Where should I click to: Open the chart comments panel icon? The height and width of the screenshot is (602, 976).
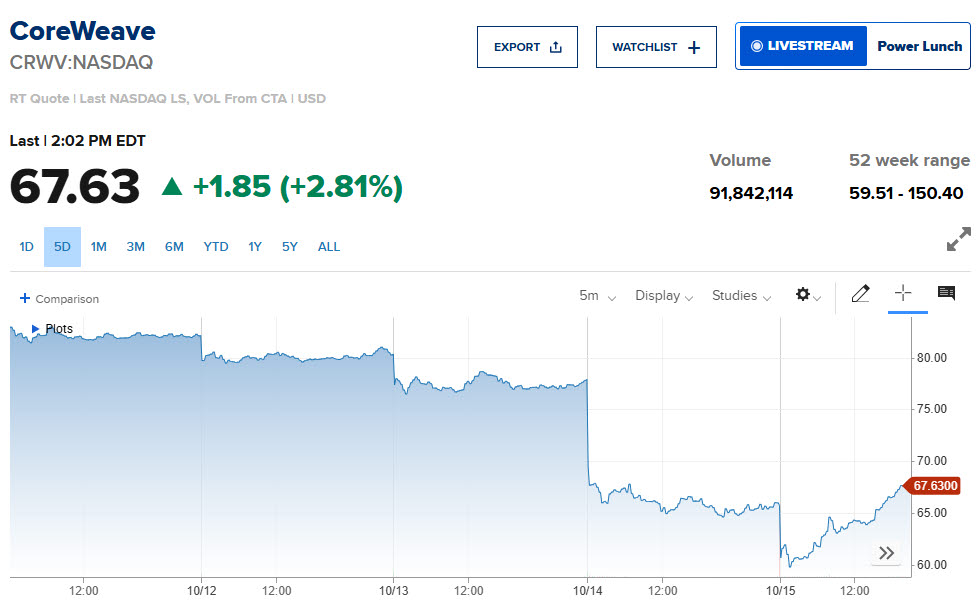(946, 293)
